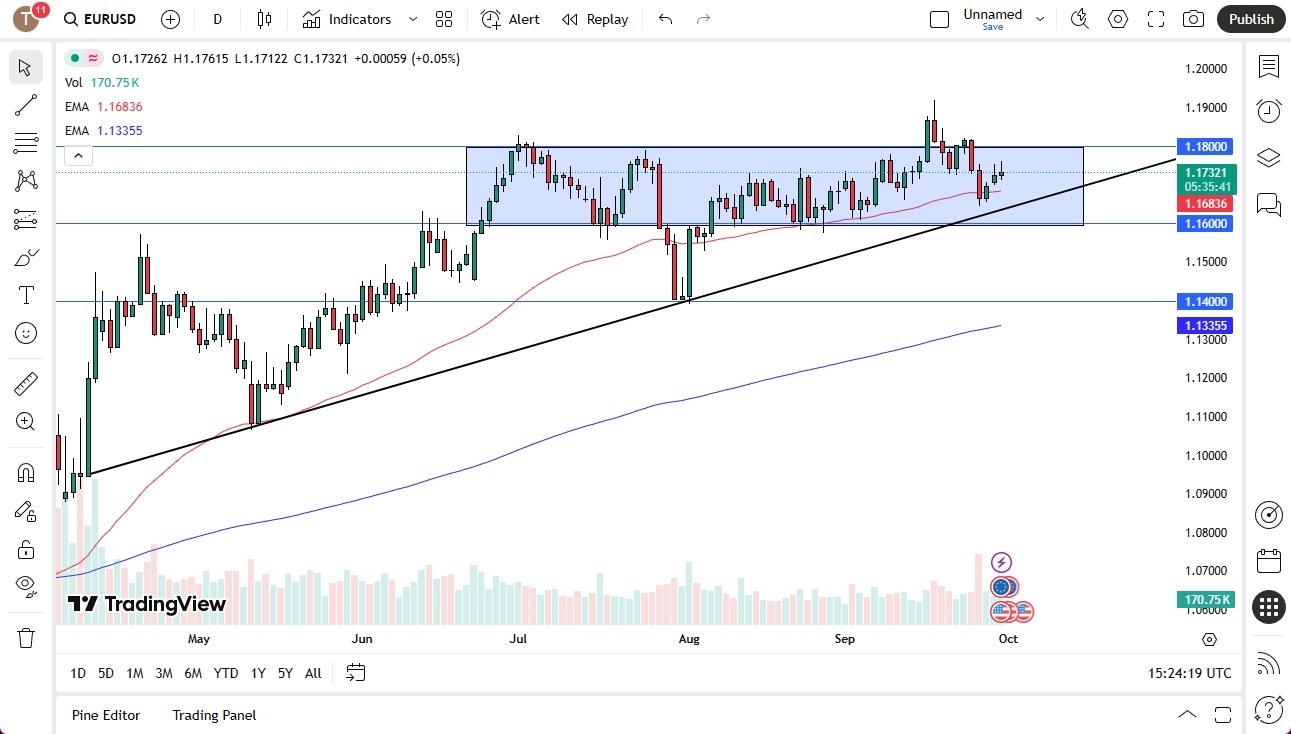Select the Trend Line drawing tool

25,105
